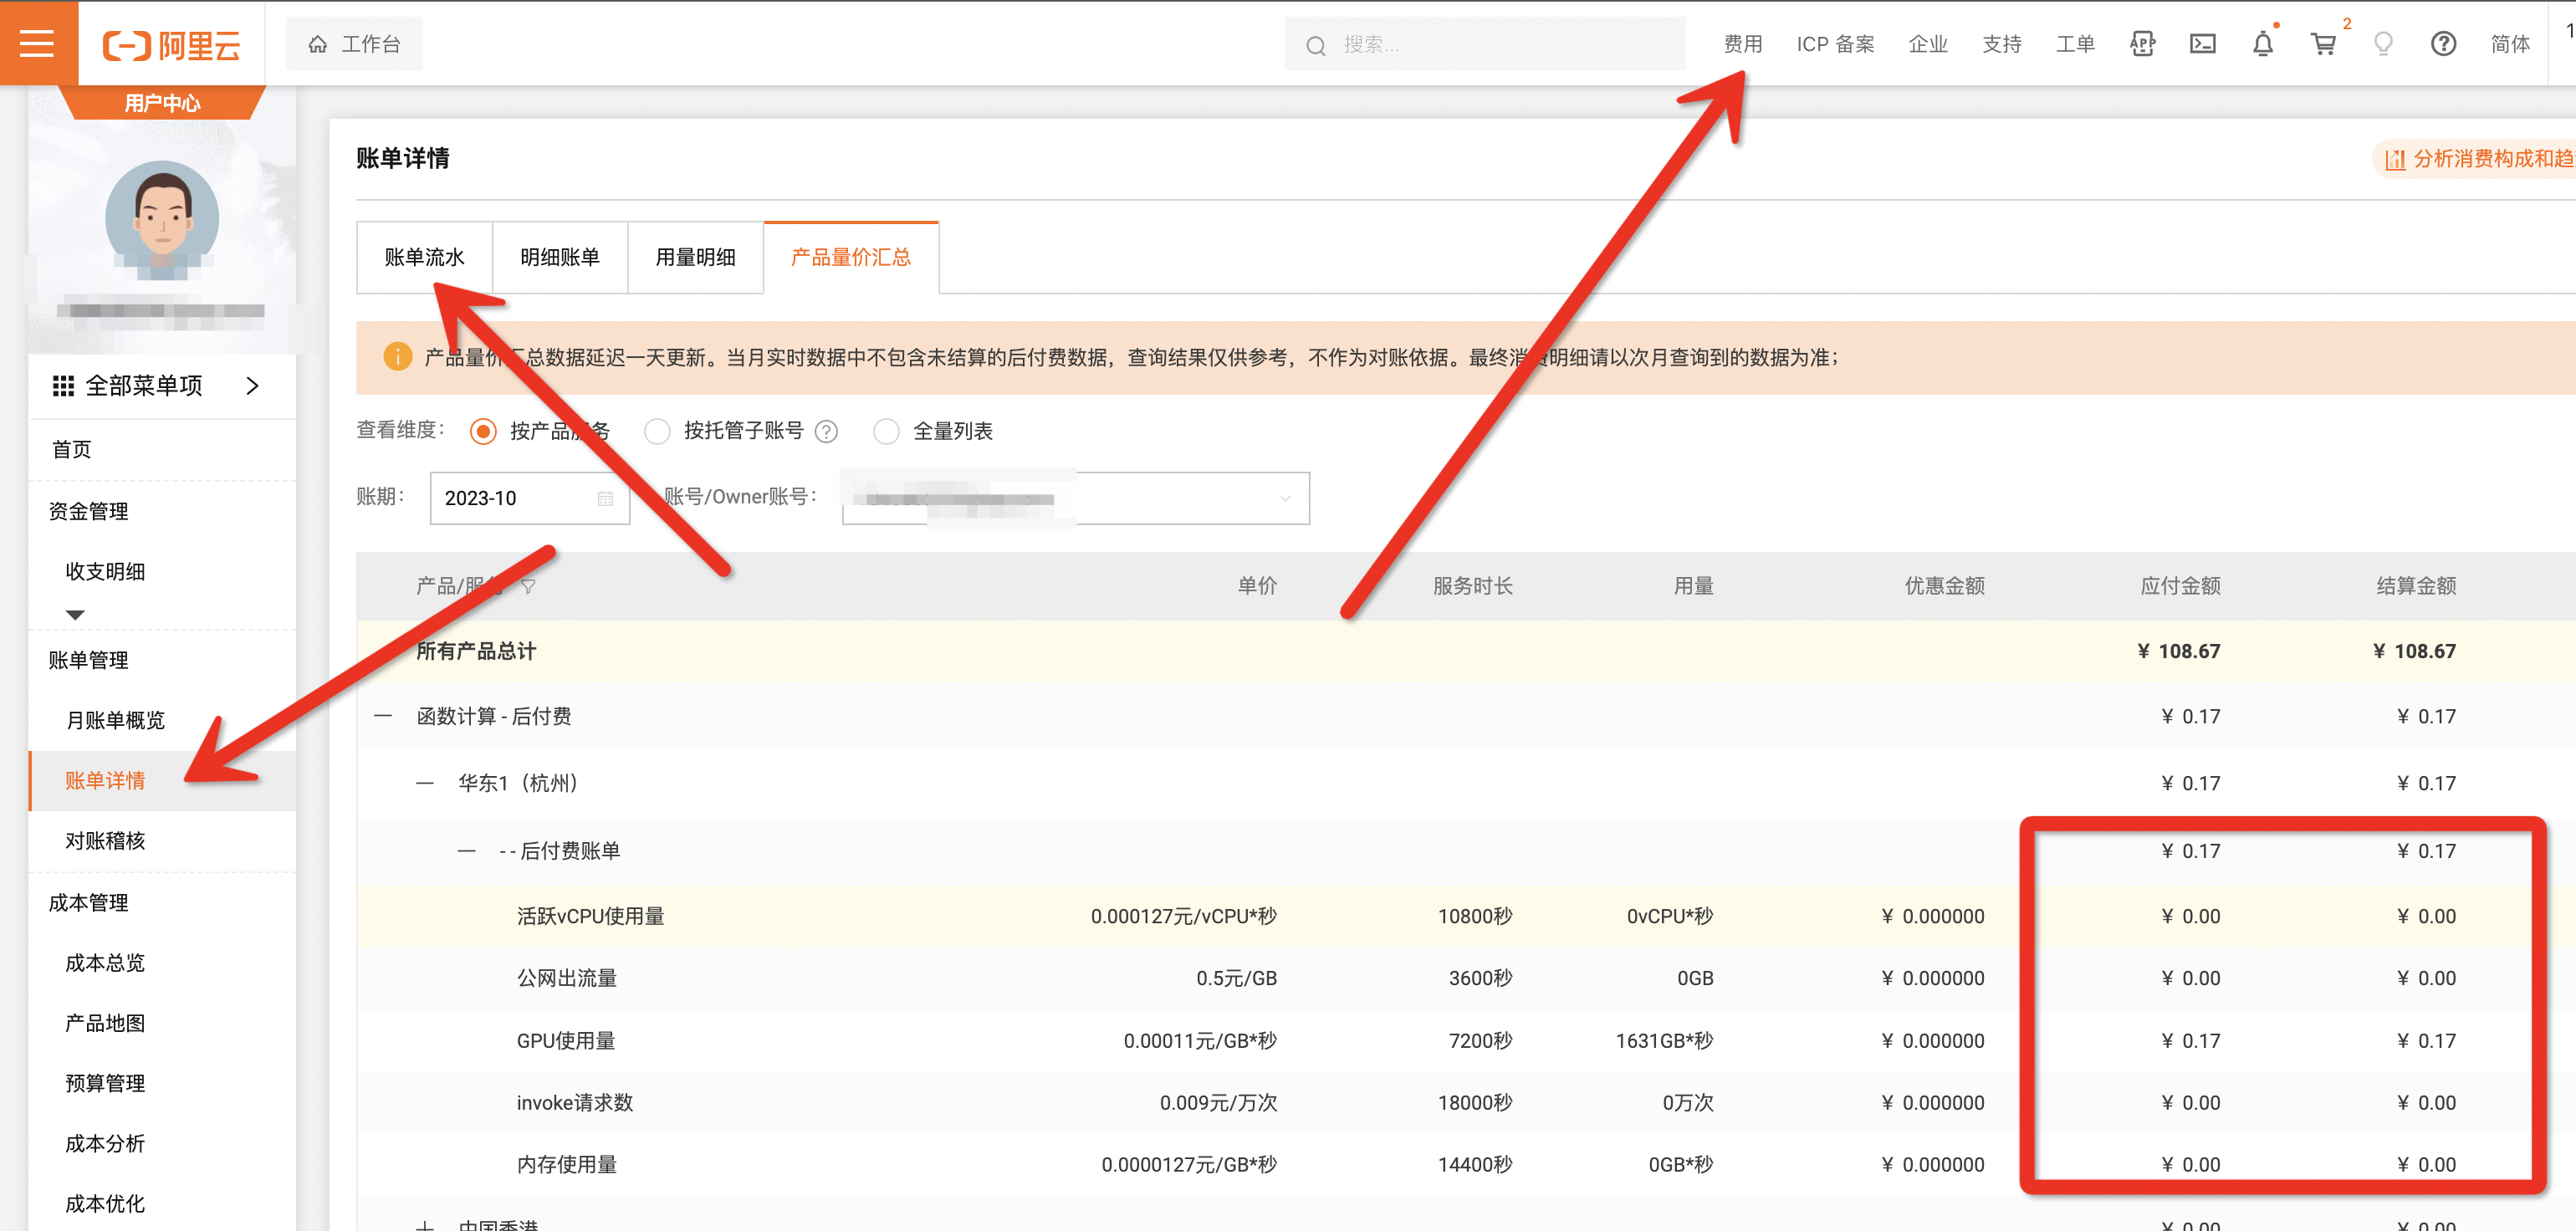Open notifications bell
Image resolution: width=2576 pixels, height=1231 pixels.
point(2263,44)
